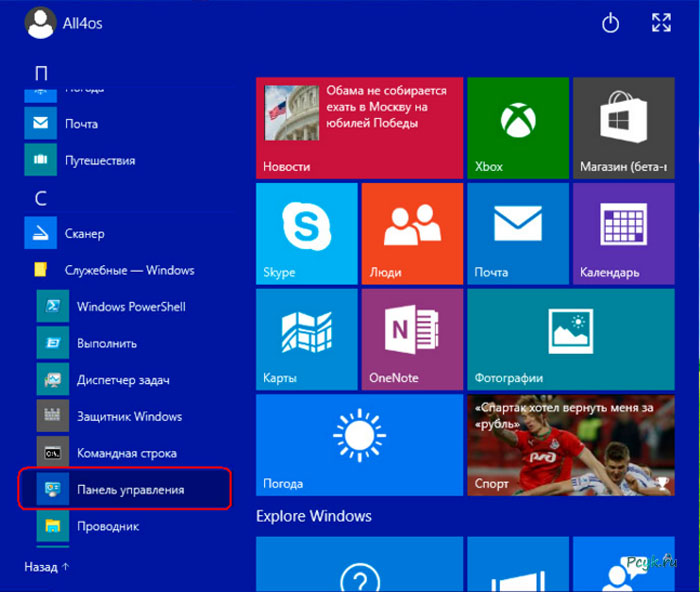Click the Windows PowerShell icon
The width and height of the screenshot is (700, 592).
53,306
